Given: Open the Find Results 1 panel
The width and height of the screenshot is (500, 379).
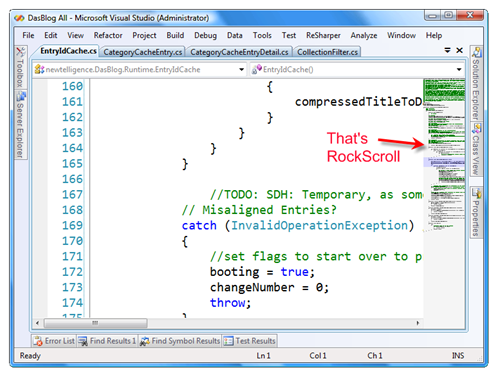Looking at the screenshot, I should point(107,341).
